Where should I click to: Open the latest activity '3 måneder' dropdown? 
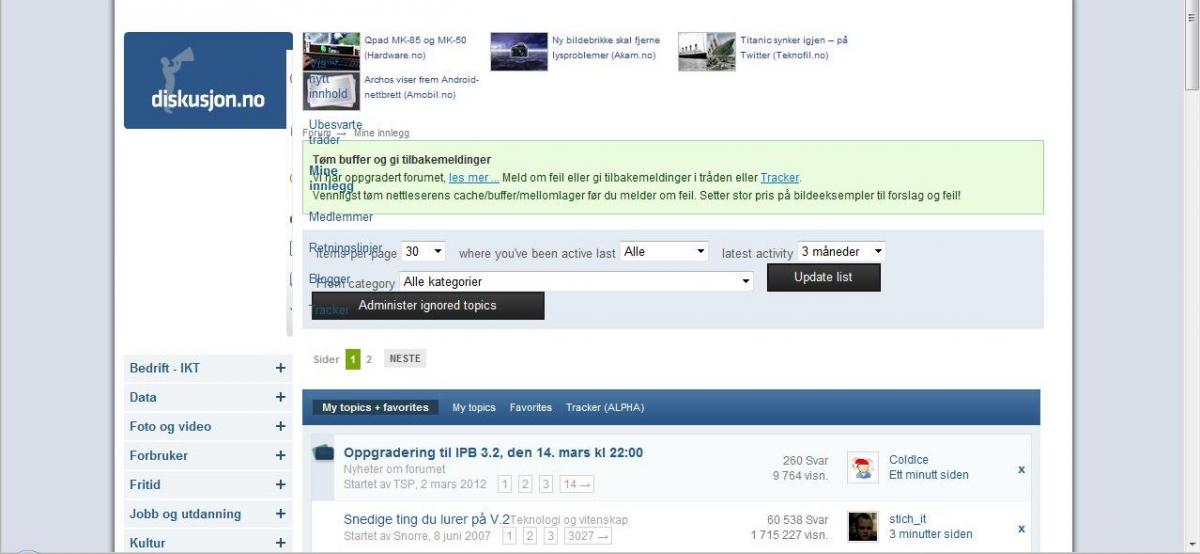click(x=842, y=252)
